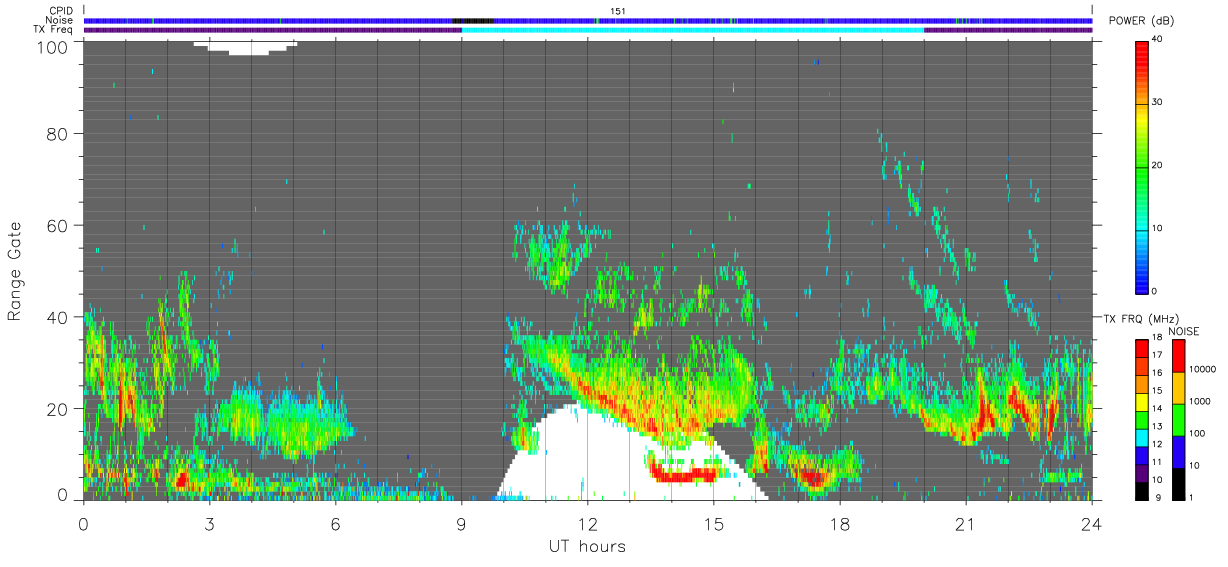Click the Noise row label at top left

[x=59, y=20]
